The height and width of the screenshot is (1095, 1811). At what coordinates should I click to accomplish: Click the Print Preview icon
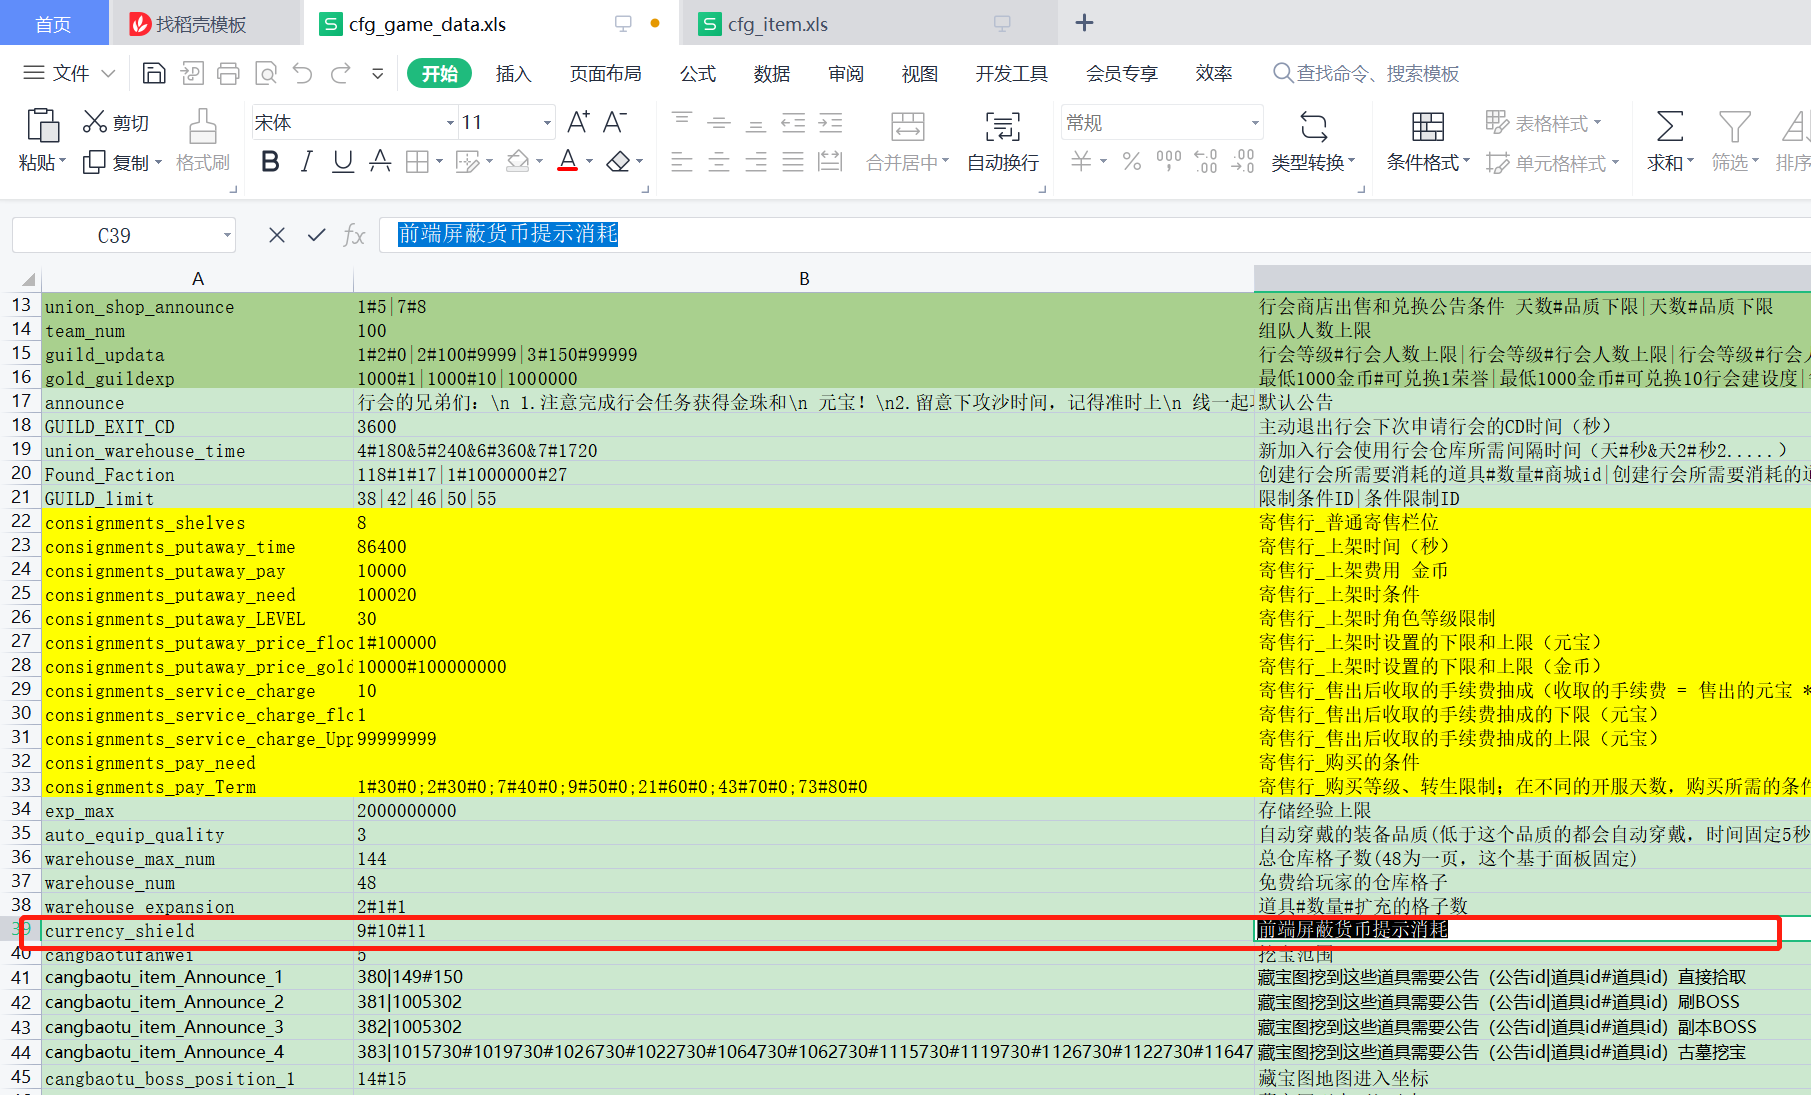coord(266,73)
